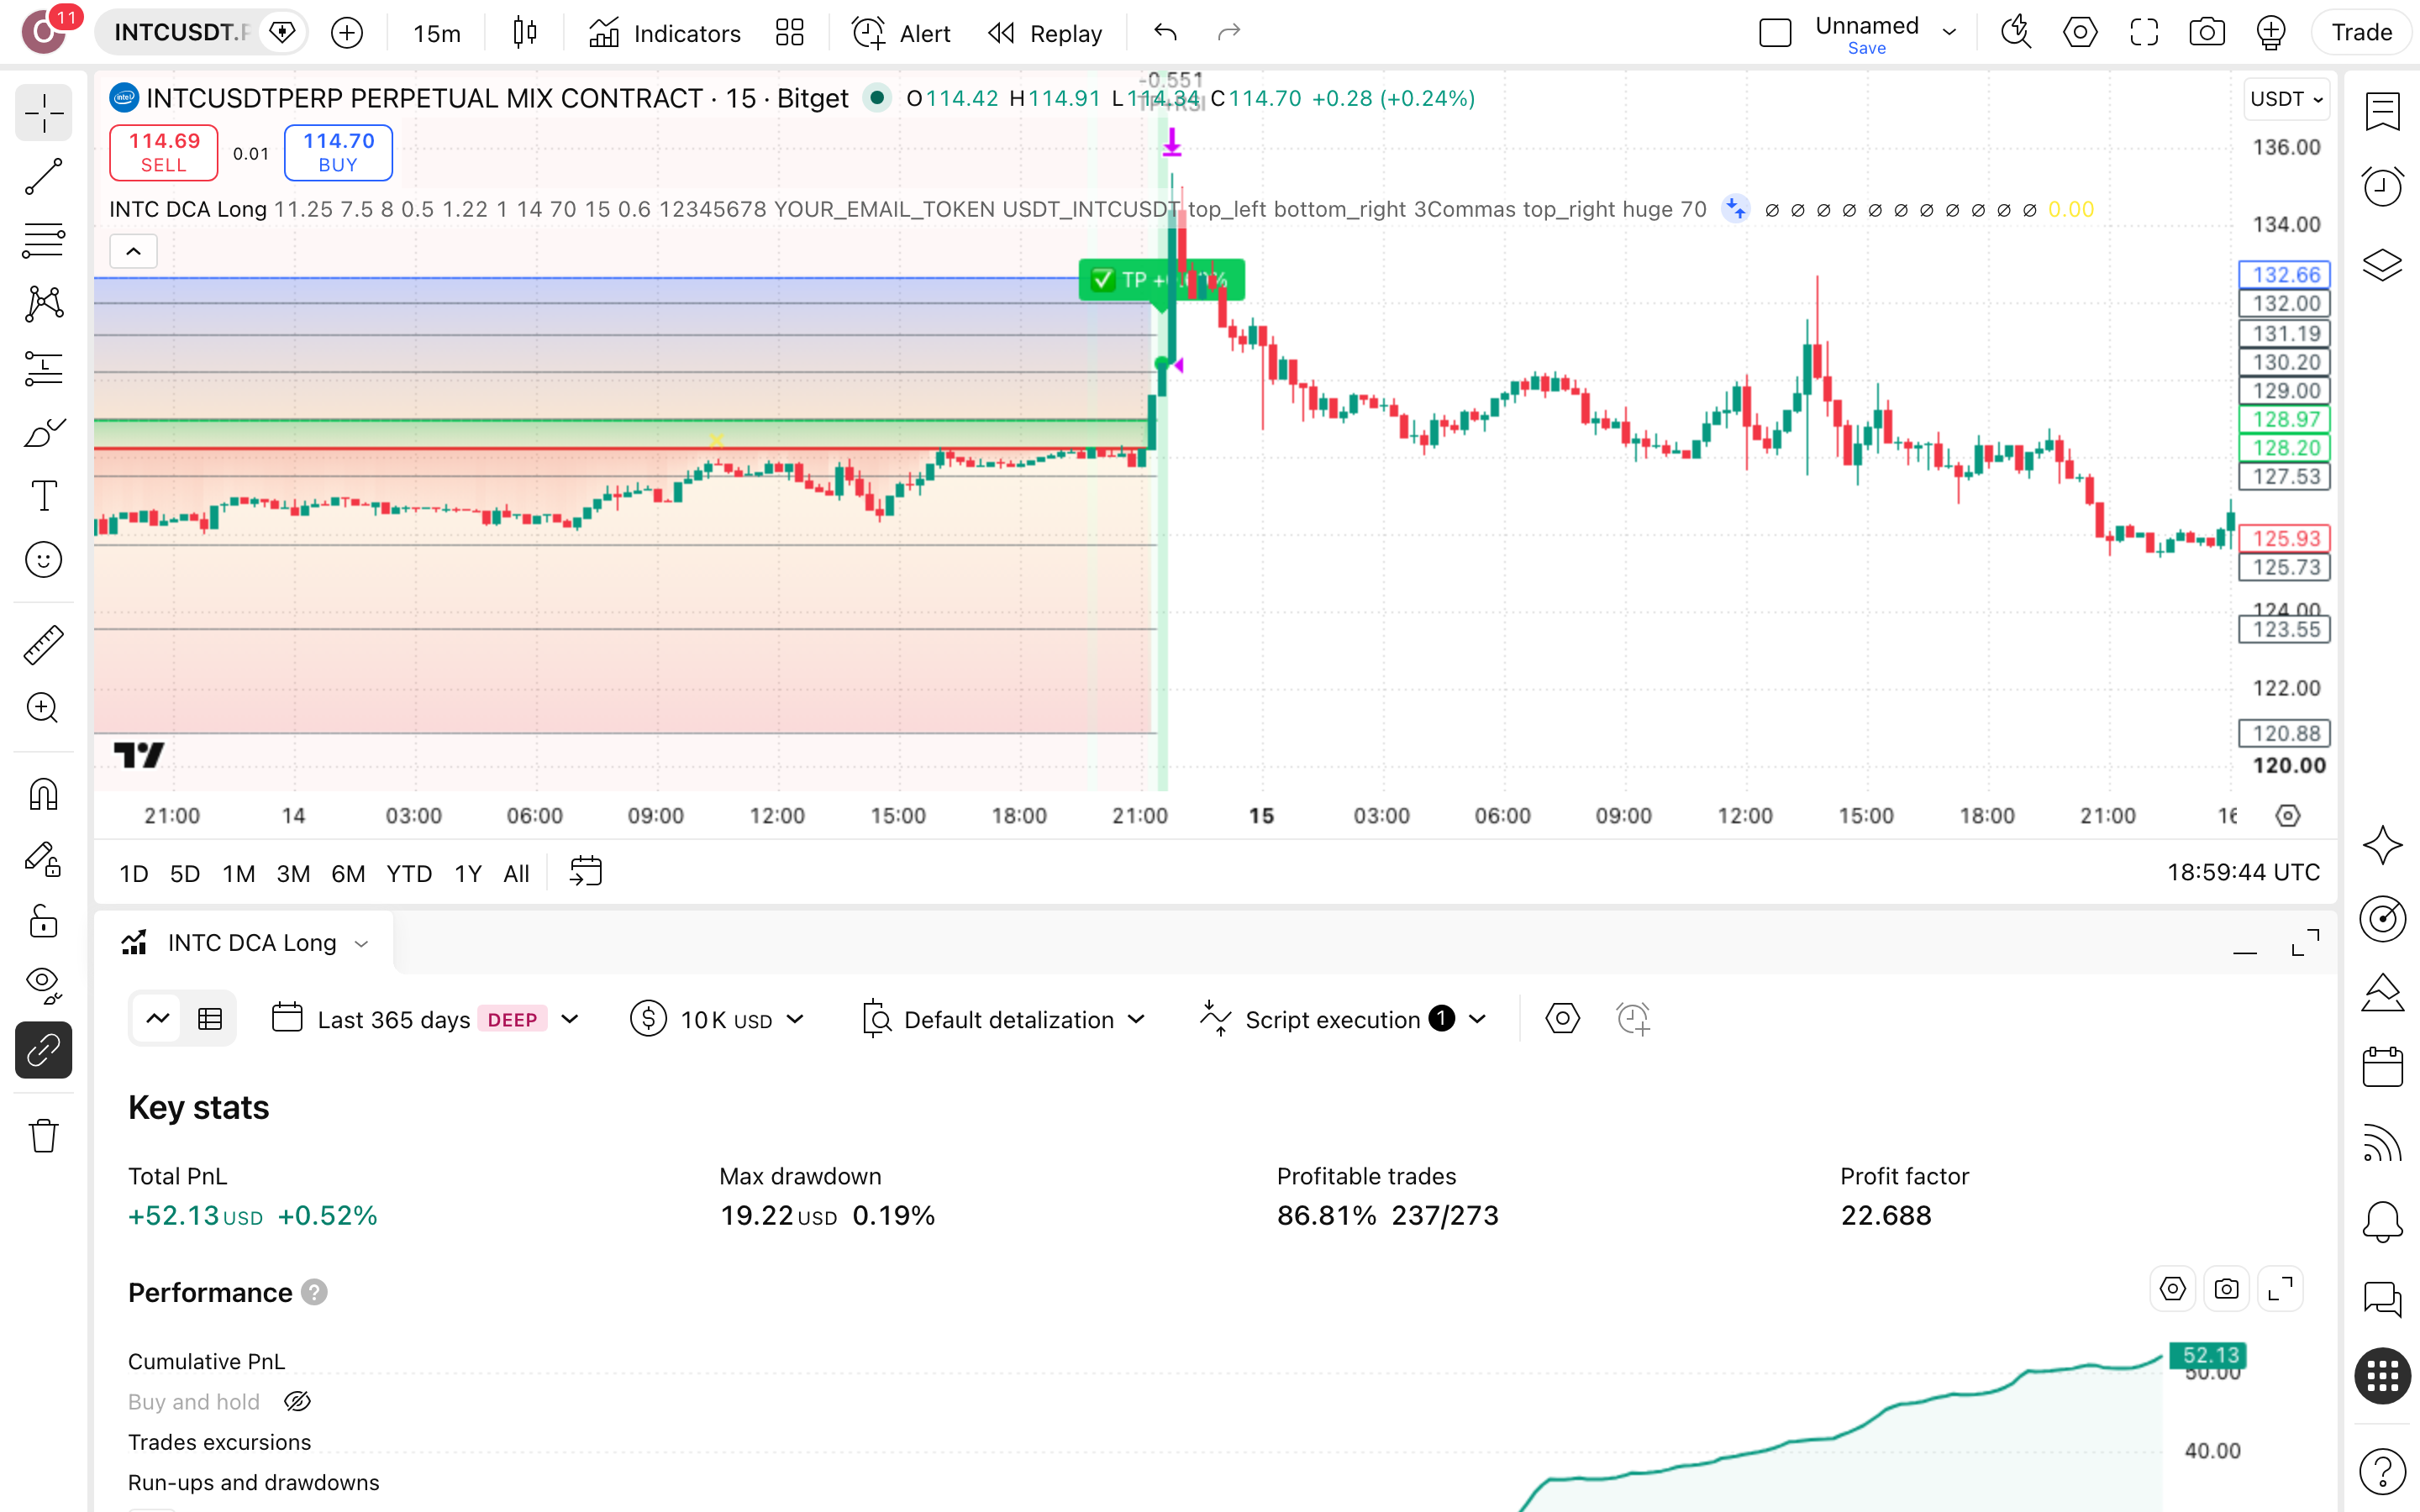Click the 114.70 BUY button
The width and height of the screenshot is (2420, 1512).
(x=338, y=152)
